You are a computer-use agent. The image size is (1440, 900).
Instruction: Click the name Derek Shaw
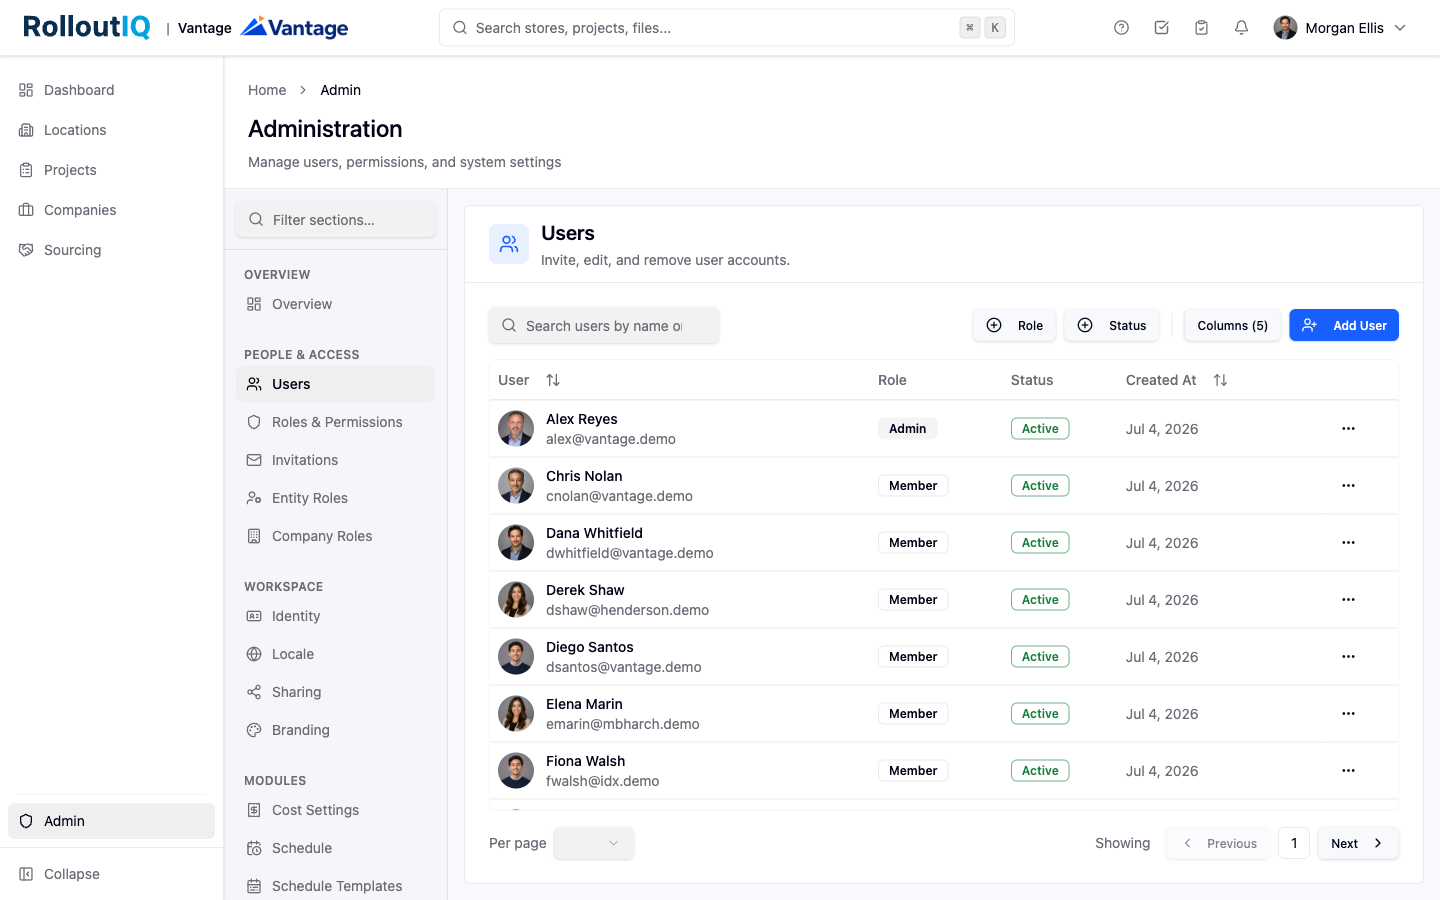coord(585,590)
